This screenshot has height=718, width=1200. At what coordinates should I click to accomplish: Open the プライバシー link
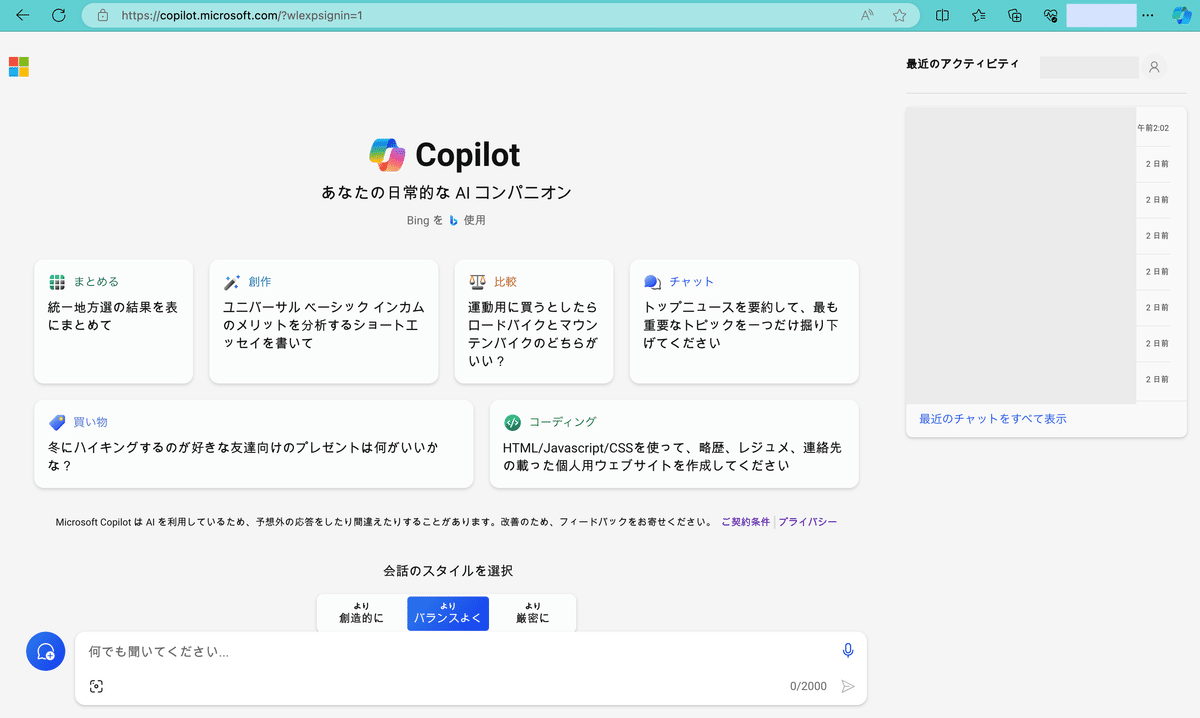[808, 522]
